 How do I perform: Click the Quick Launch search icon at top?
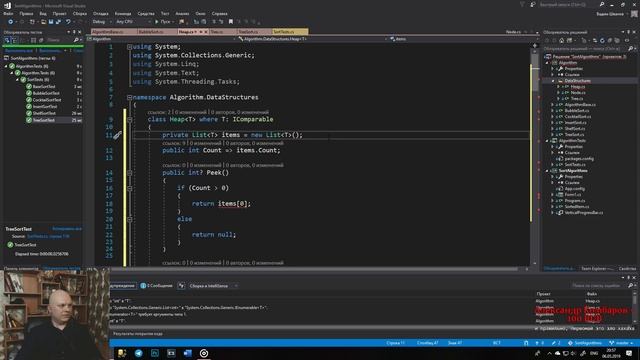click(x=602, y=4)
